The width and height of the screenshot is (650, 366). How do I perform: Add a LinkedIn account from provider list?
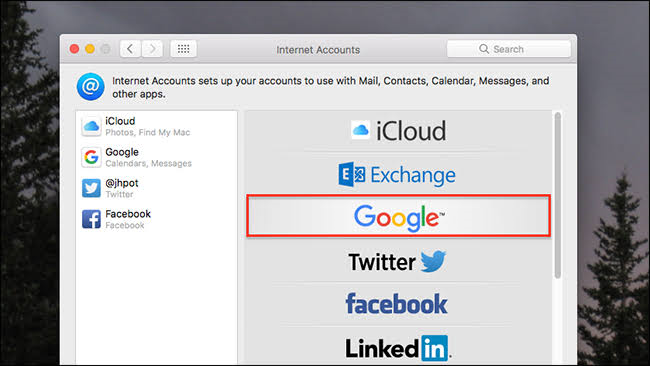click(398, 348)
